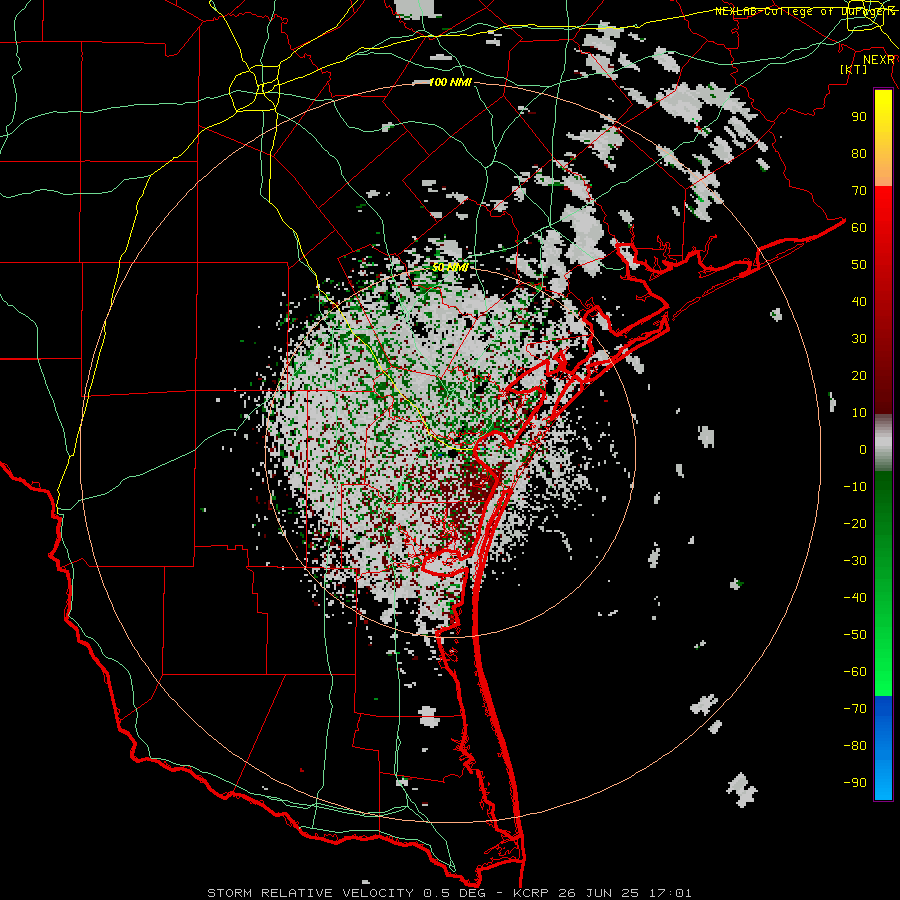Click the "-40" value on the velocity scale
The image size is (900, 900).
point(855,598)
